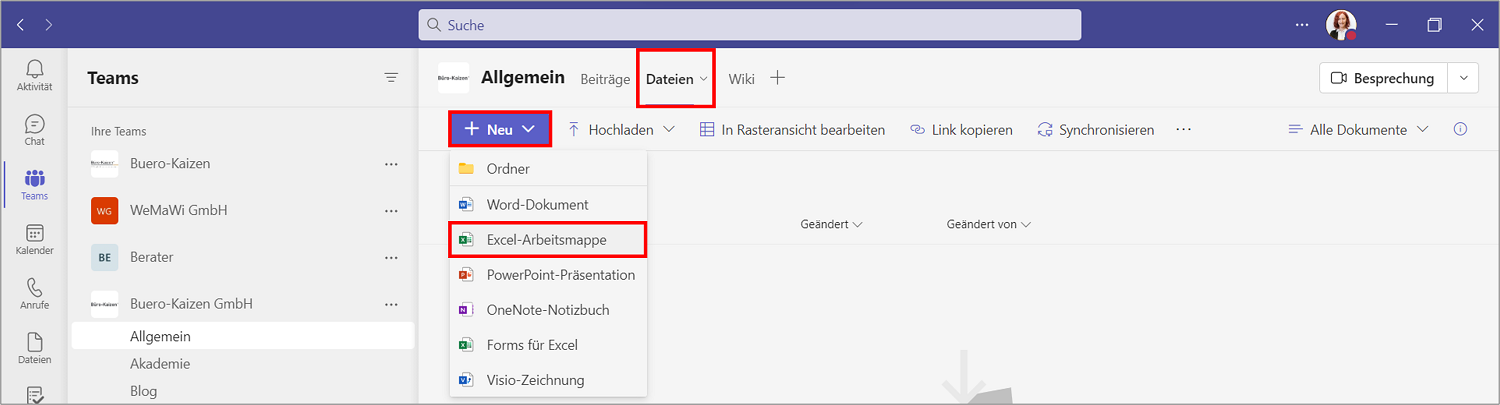
Task: Expand the Besprechung dropdown arrow
Action: [1465, 78]
